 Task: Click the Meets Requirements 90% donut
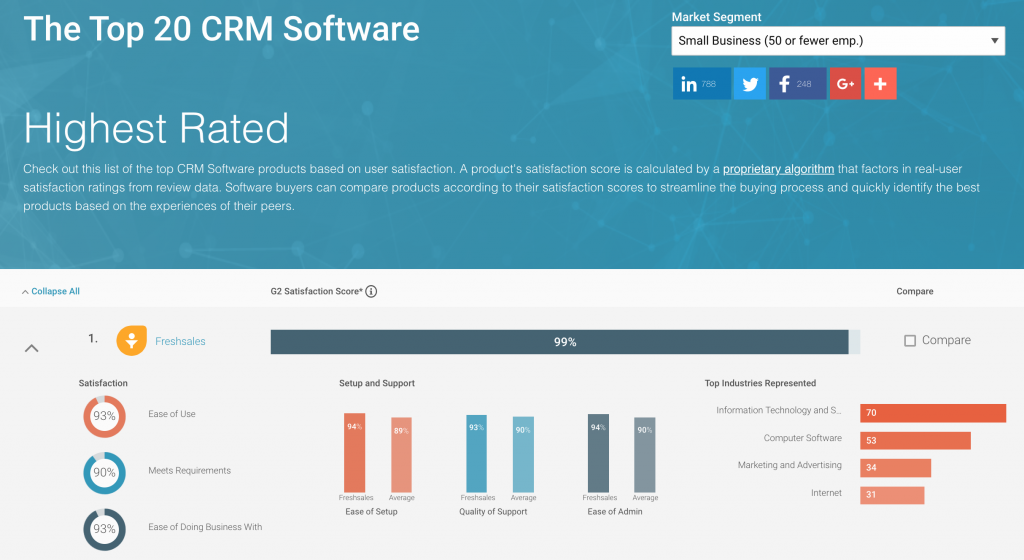click(104, 473)
